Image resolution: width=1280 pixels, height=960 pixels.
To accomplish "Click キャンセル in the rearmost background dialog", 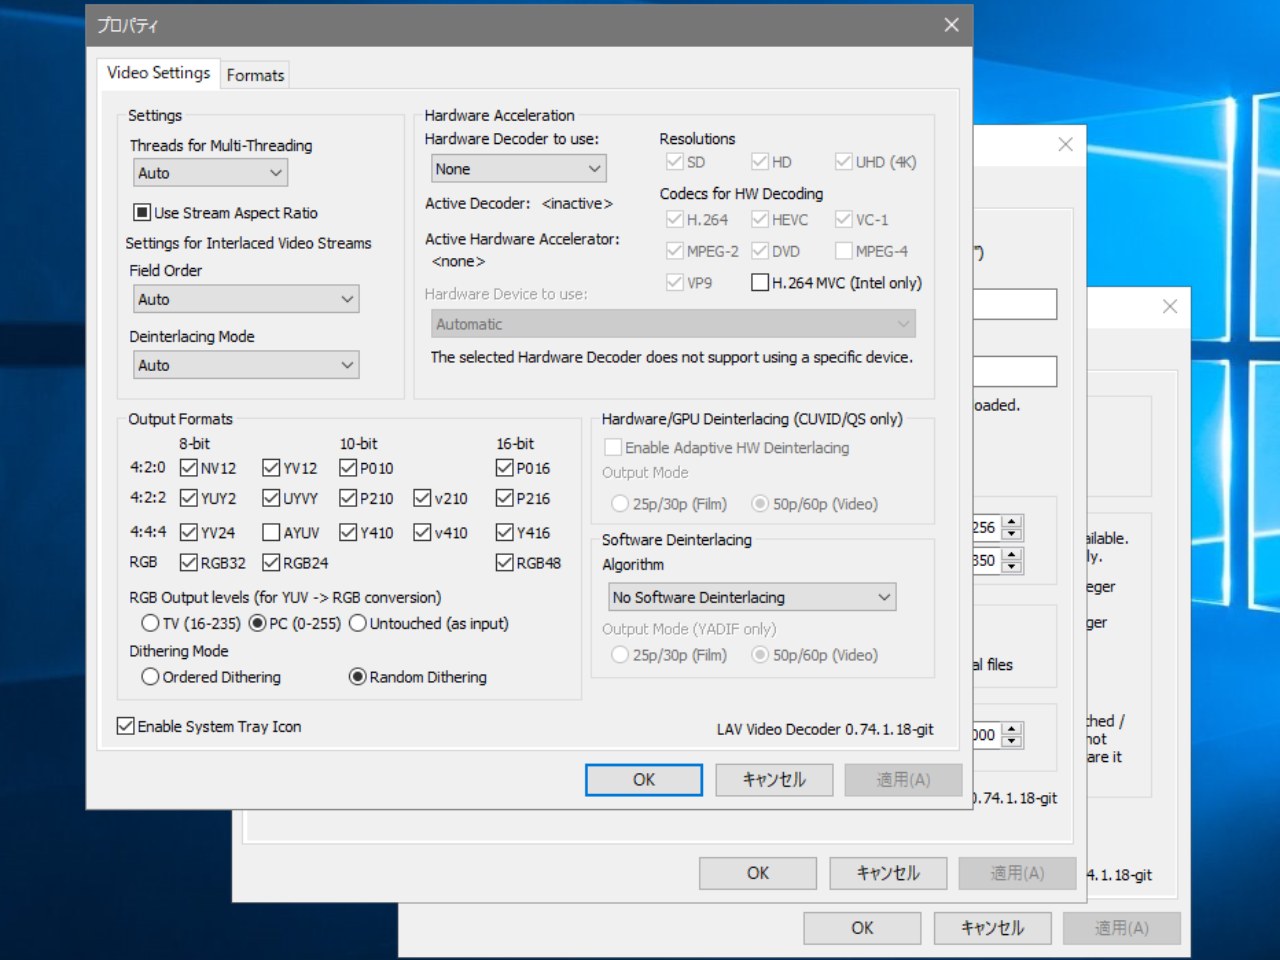I will click(x=992, y=928).
